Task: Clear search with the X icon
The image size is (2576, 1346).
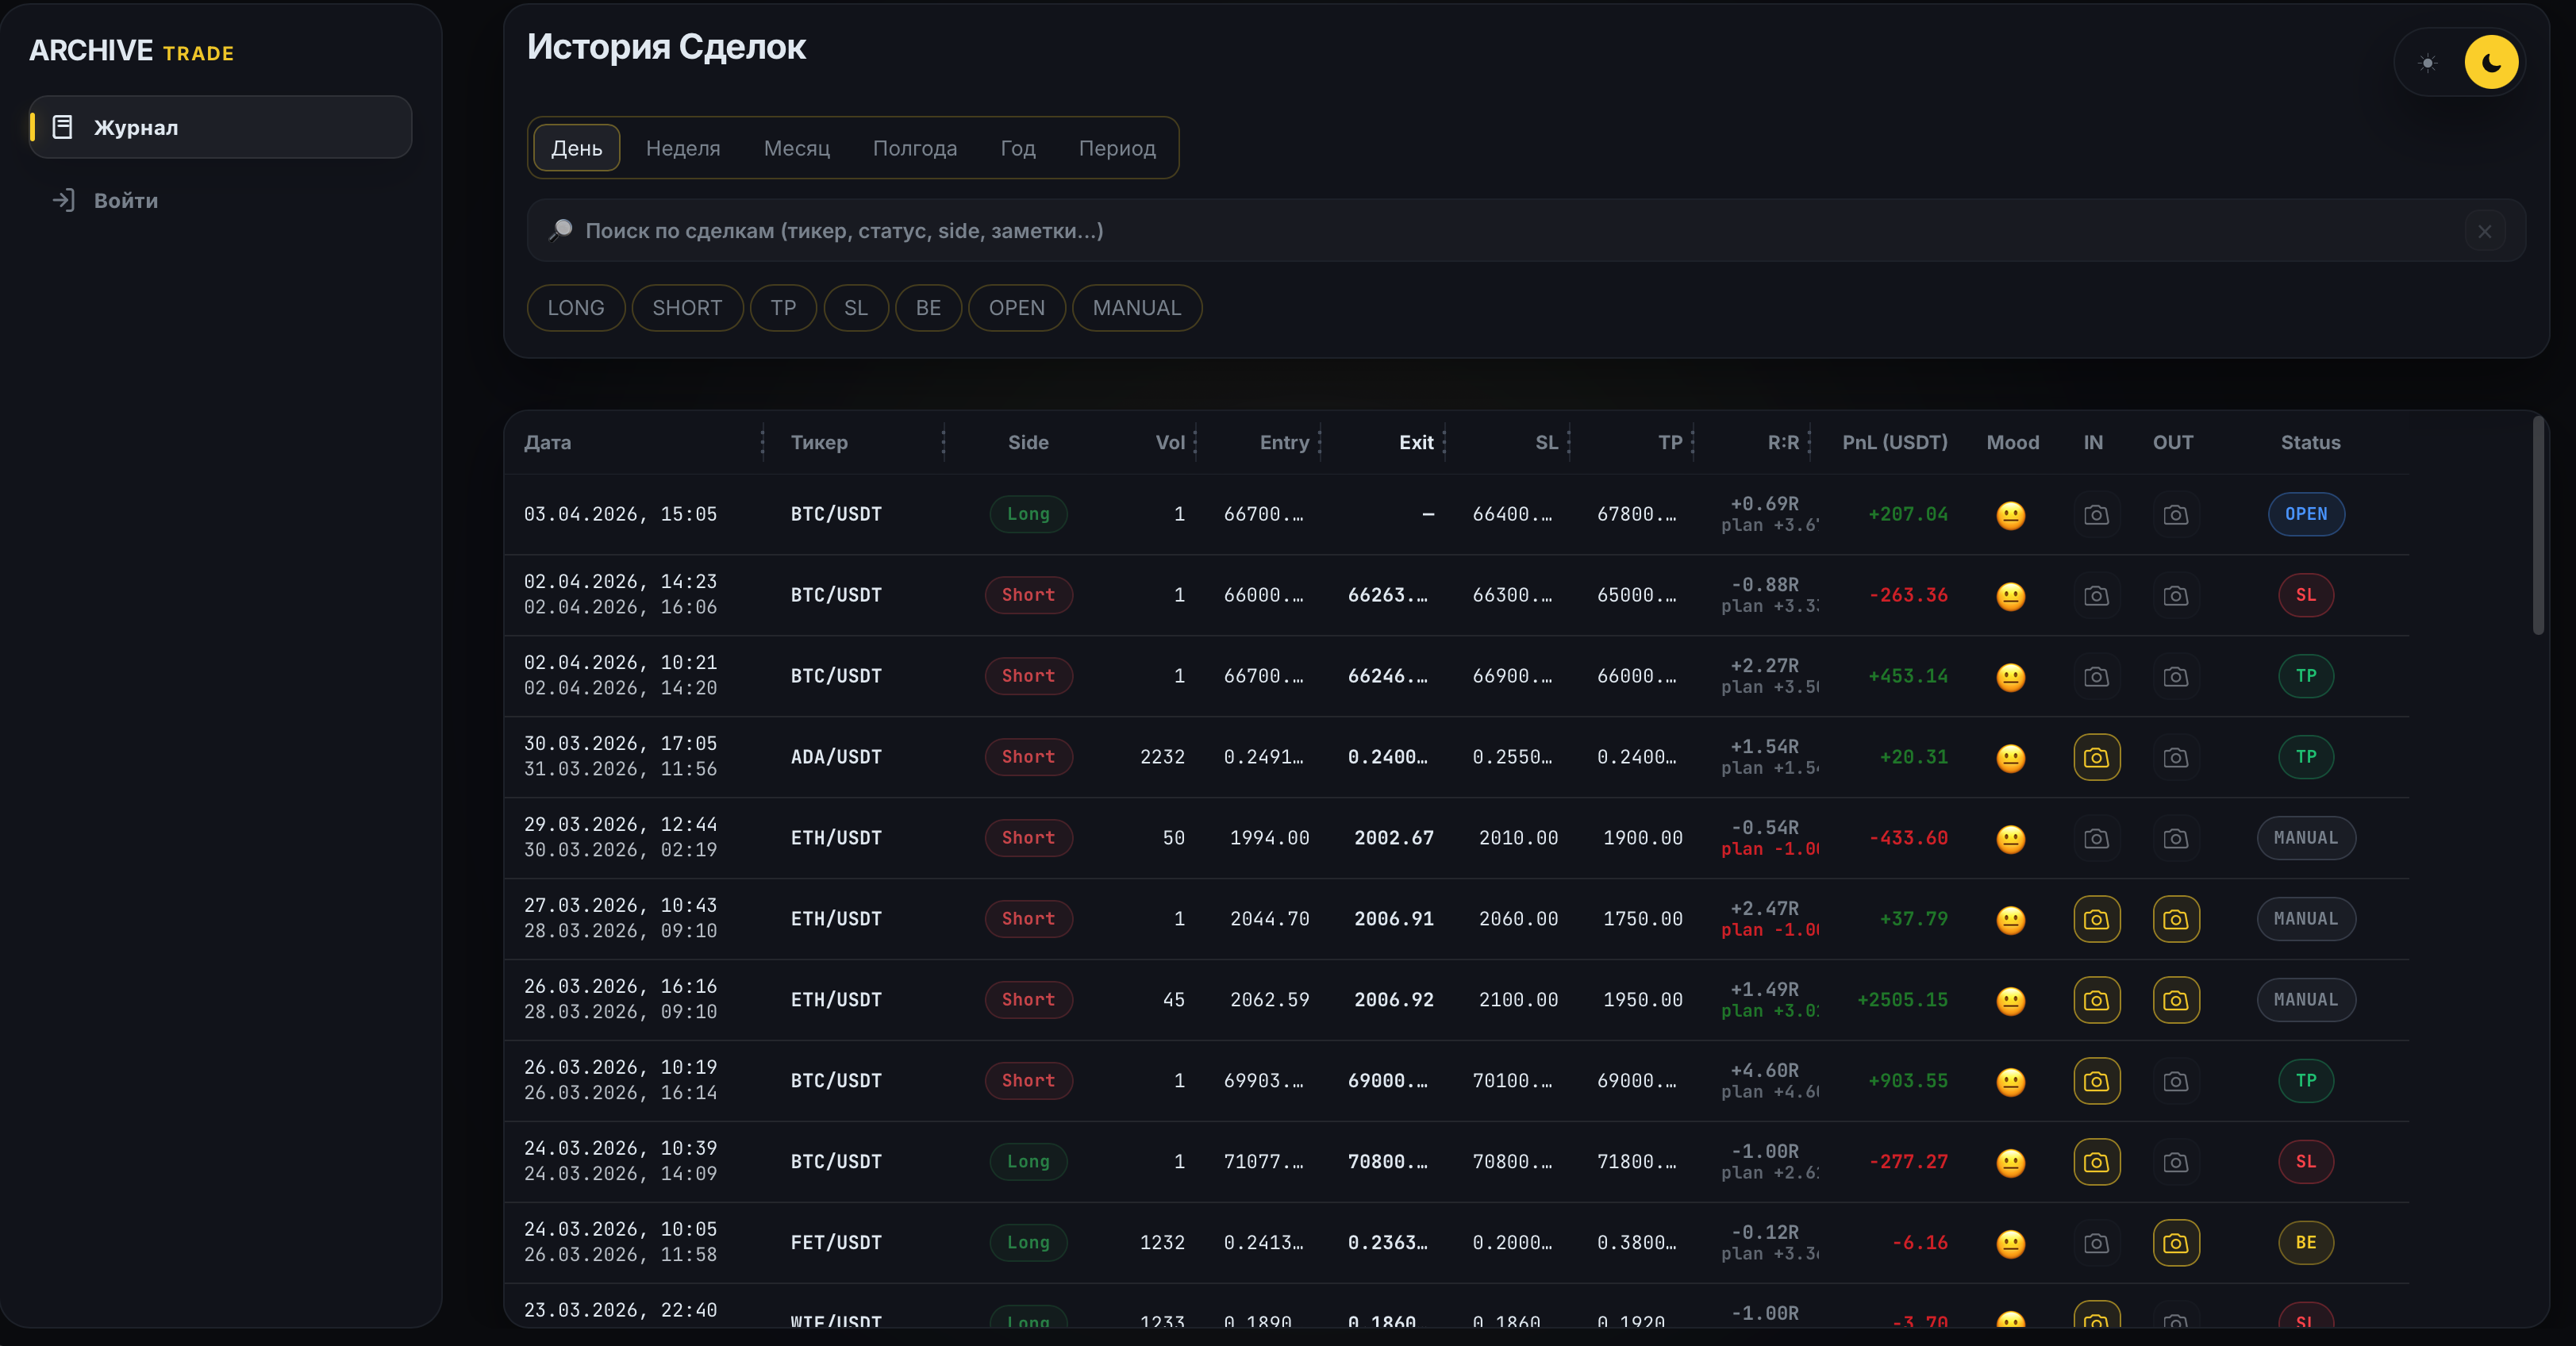Action: click(x=2484, y=232)
